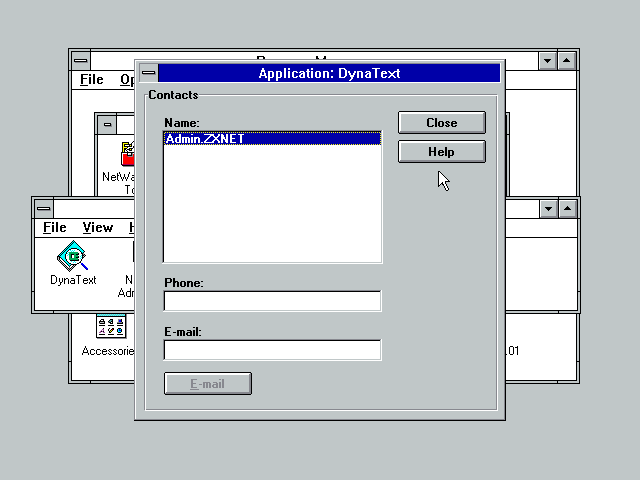Screen dimensions: 640x480
Task: Open the File menu in launcher window
Action: 55,227
